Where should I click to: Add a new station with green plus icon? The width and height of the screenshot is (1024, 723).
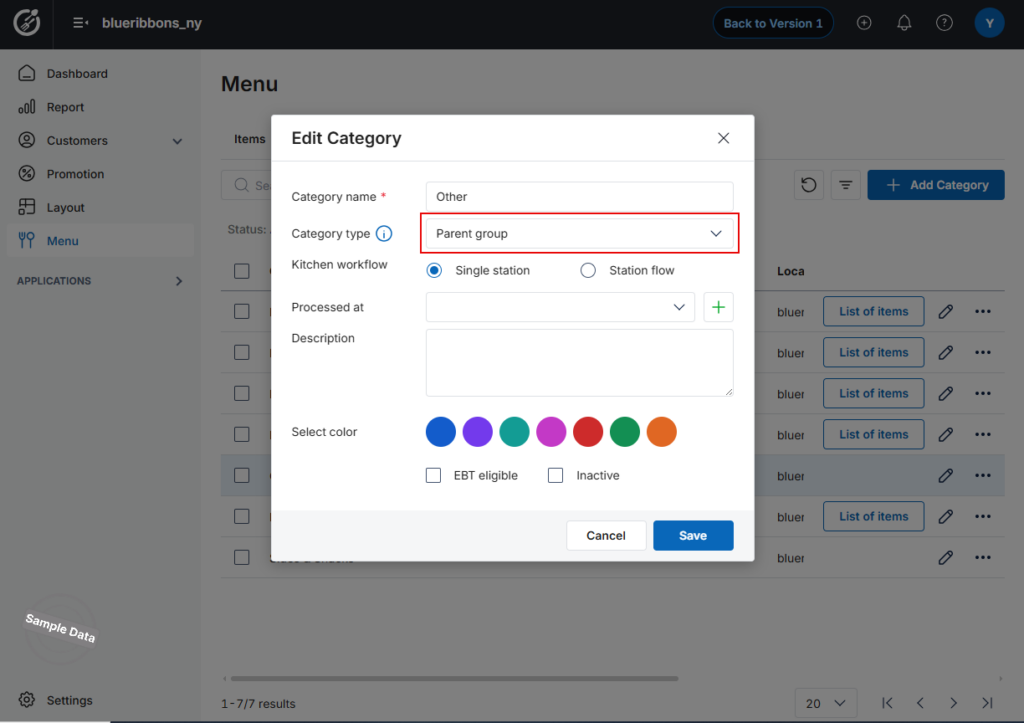(718, 307)
